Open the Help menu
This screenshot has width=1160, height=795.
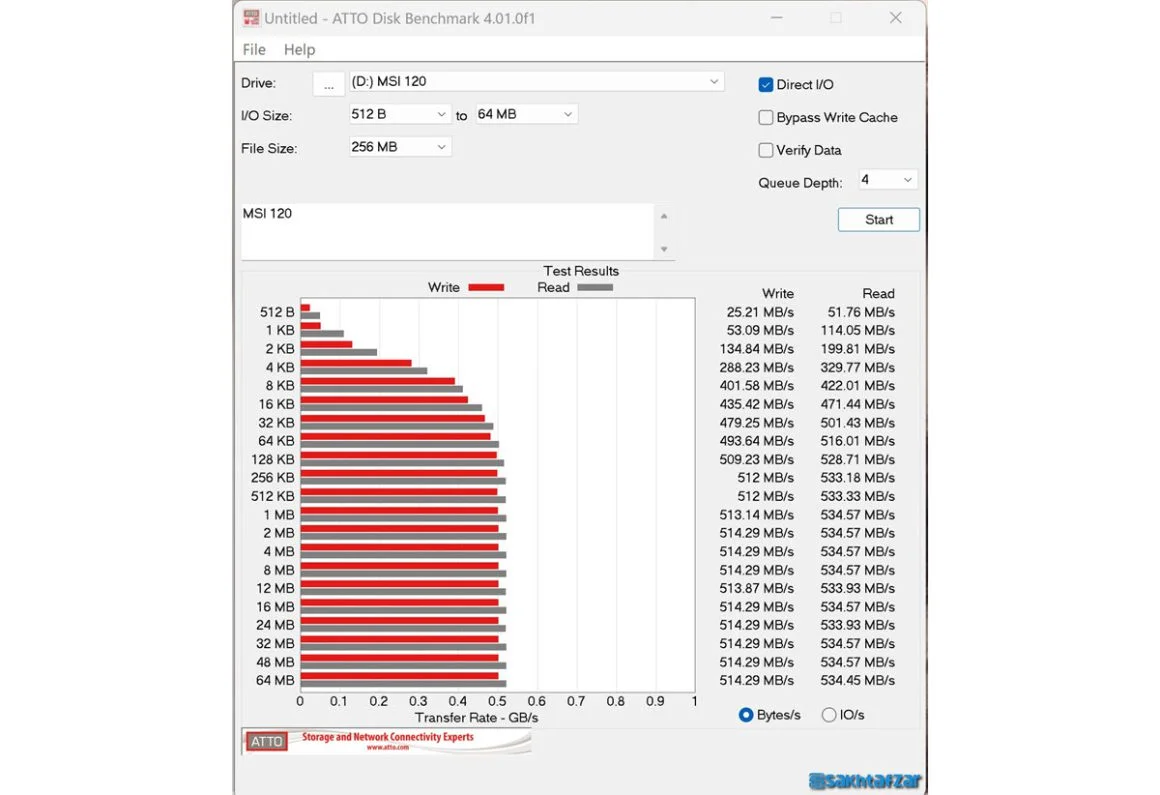pyautogui.click(x=300, y=50)
